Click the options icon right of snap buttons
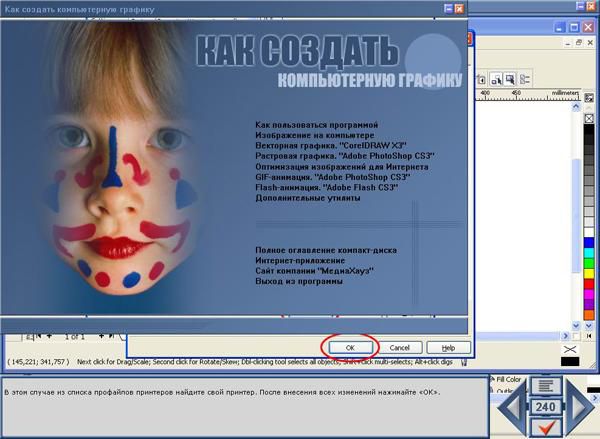Viewport: 600px width, 439px height. coord(525,79)
